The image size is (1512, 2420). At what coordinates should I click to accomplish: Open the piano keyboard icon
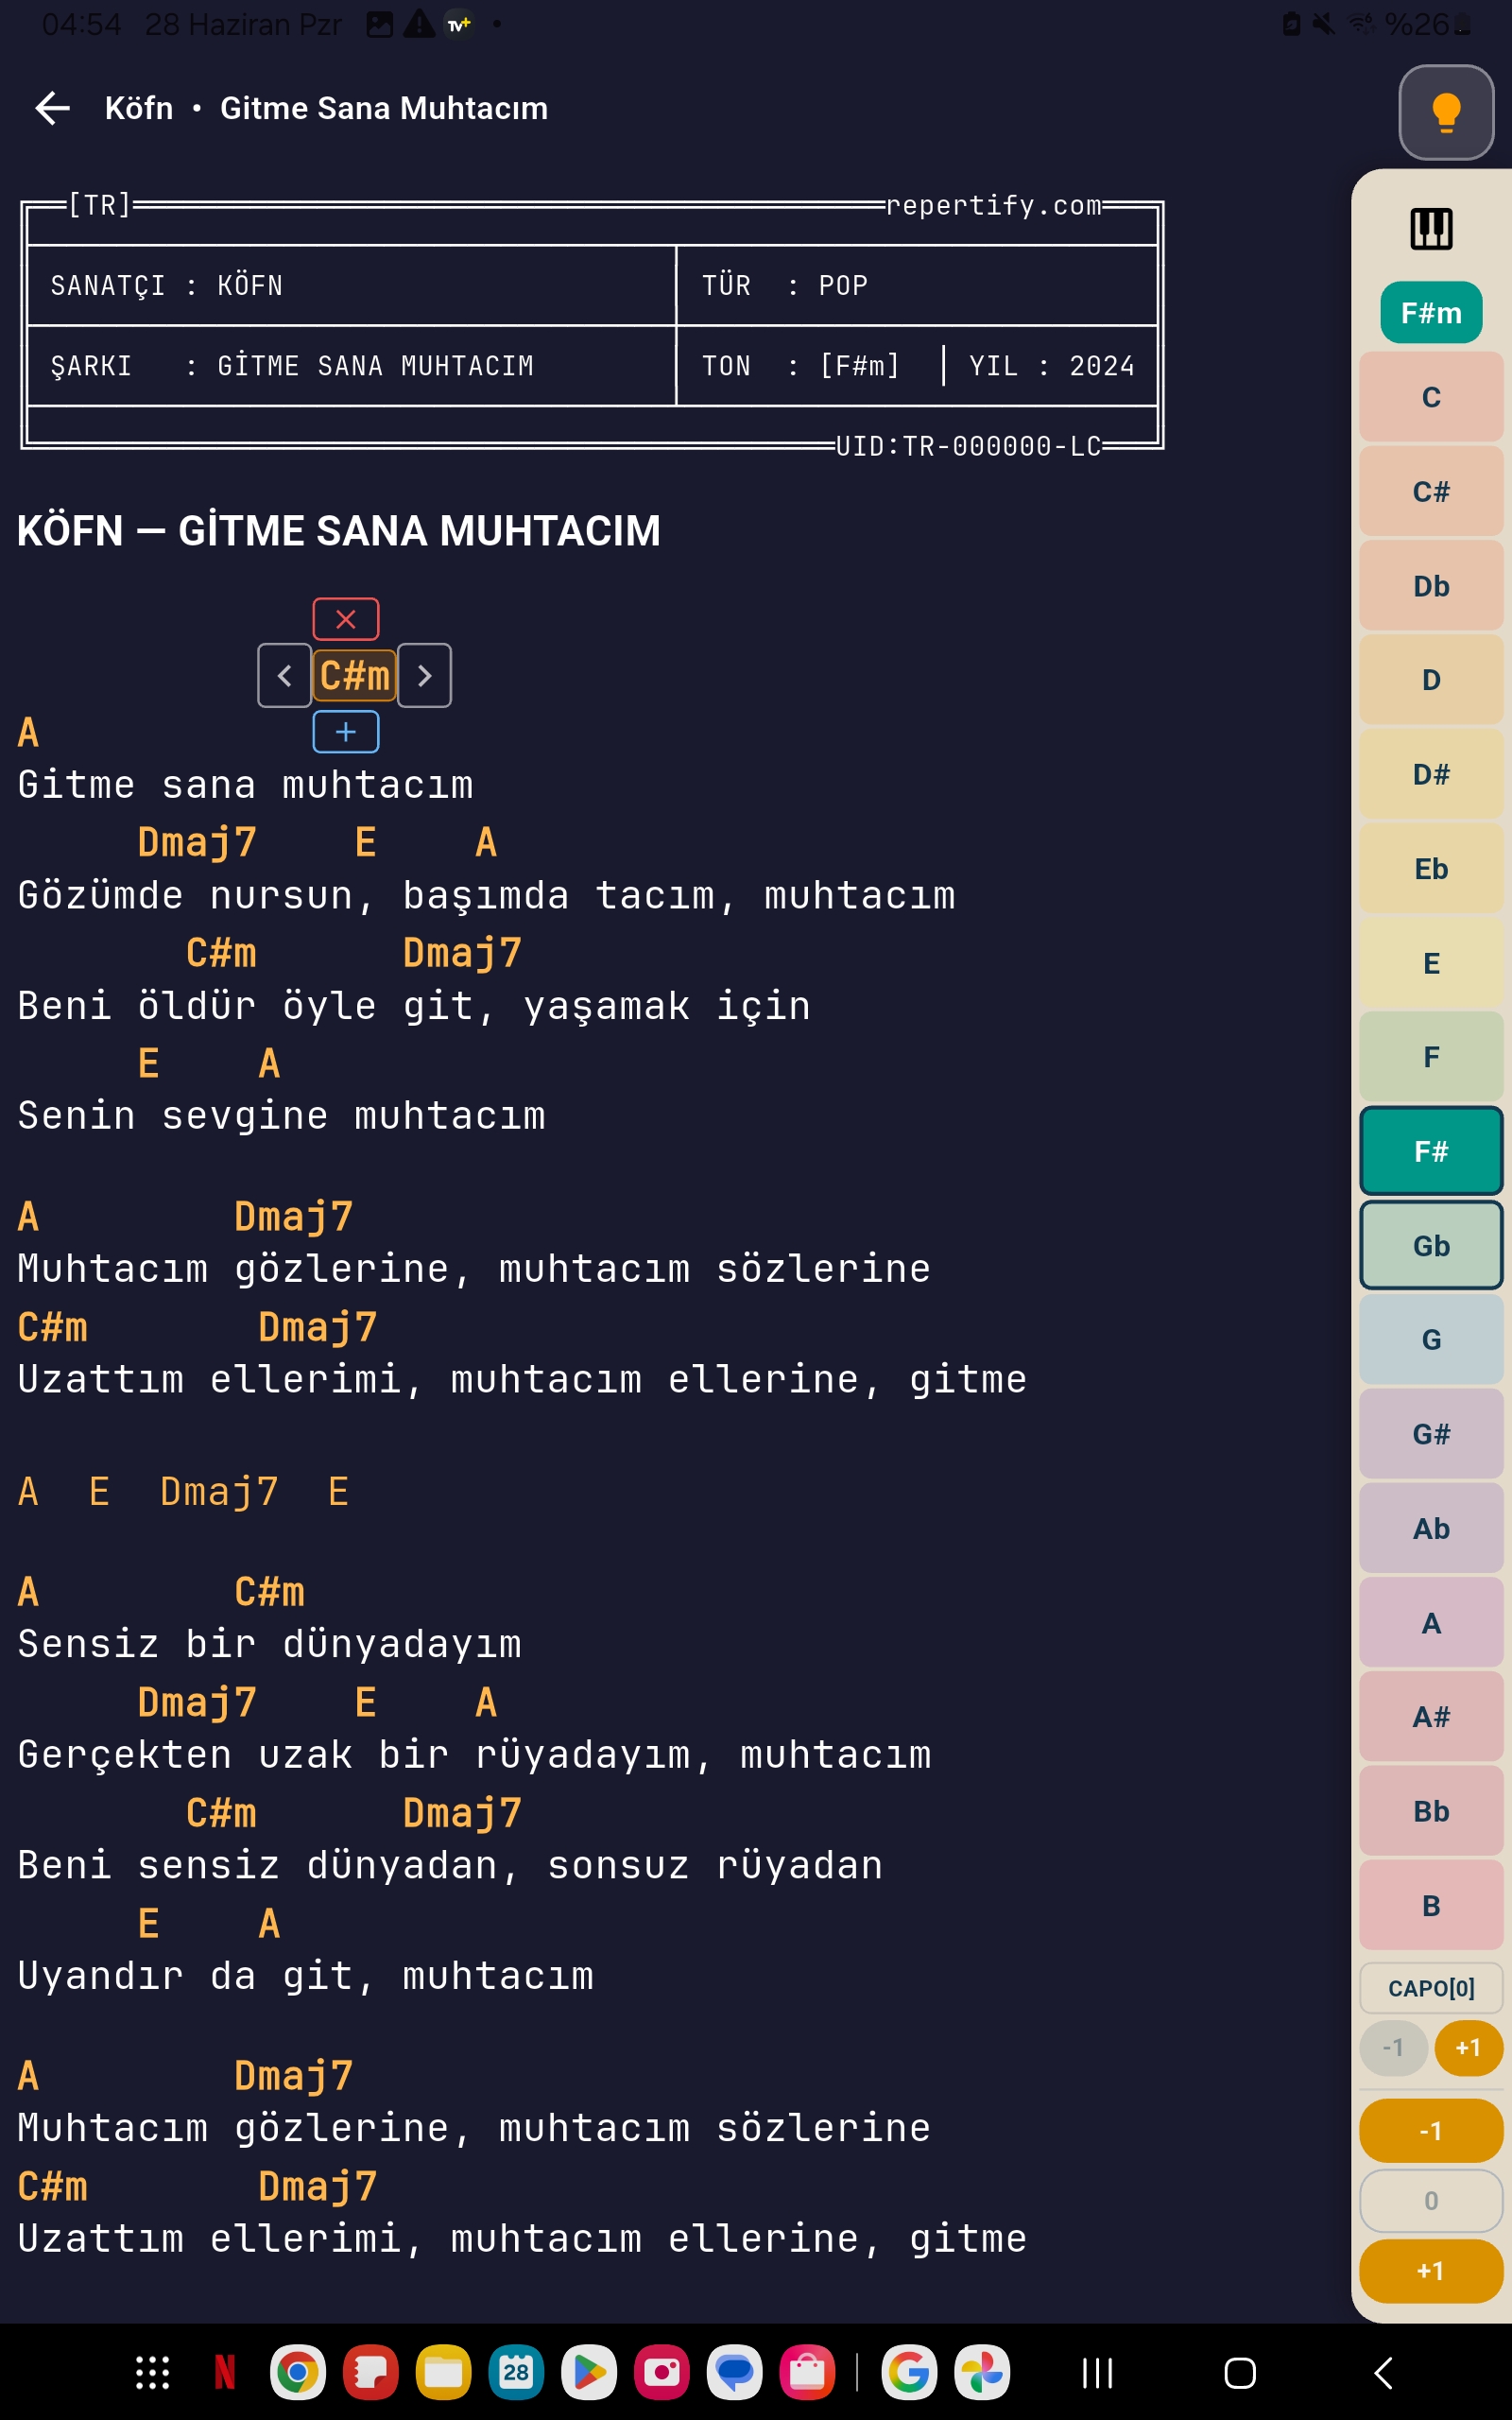click(x=1431, y=229)
